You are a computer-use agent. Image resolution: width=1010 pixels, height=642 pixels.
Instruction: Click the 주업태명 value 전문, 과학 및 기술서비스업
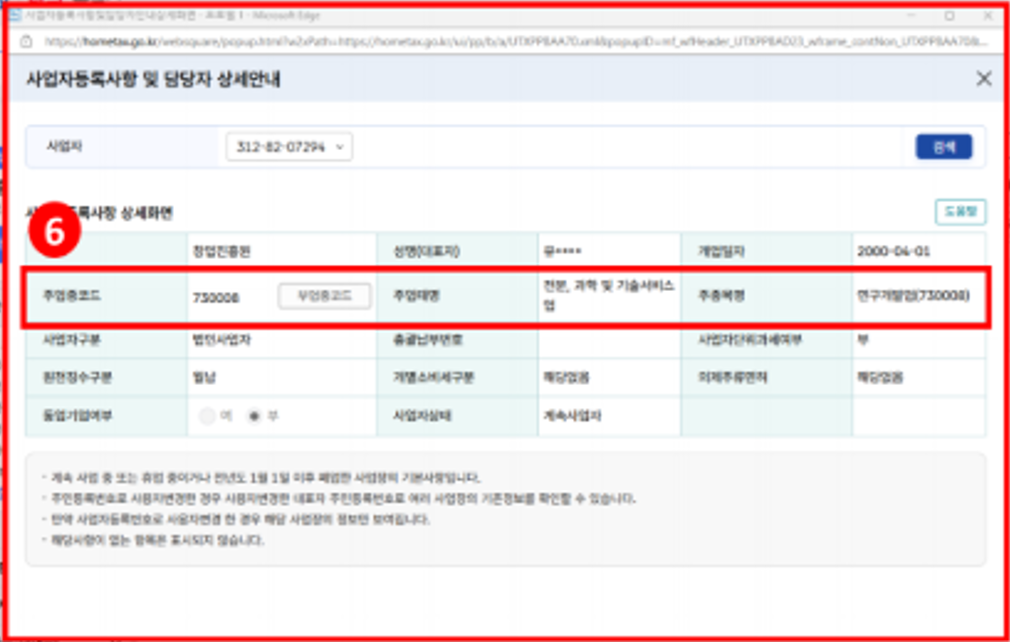coord(607,295)
